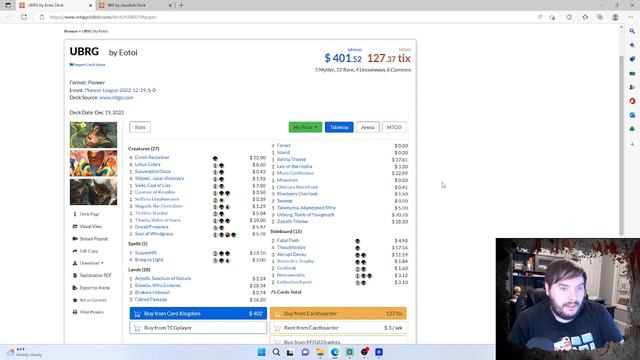Click Rent from Cardhoarder button
This screenshot has height=360, width=640.
tap(338, 328)
